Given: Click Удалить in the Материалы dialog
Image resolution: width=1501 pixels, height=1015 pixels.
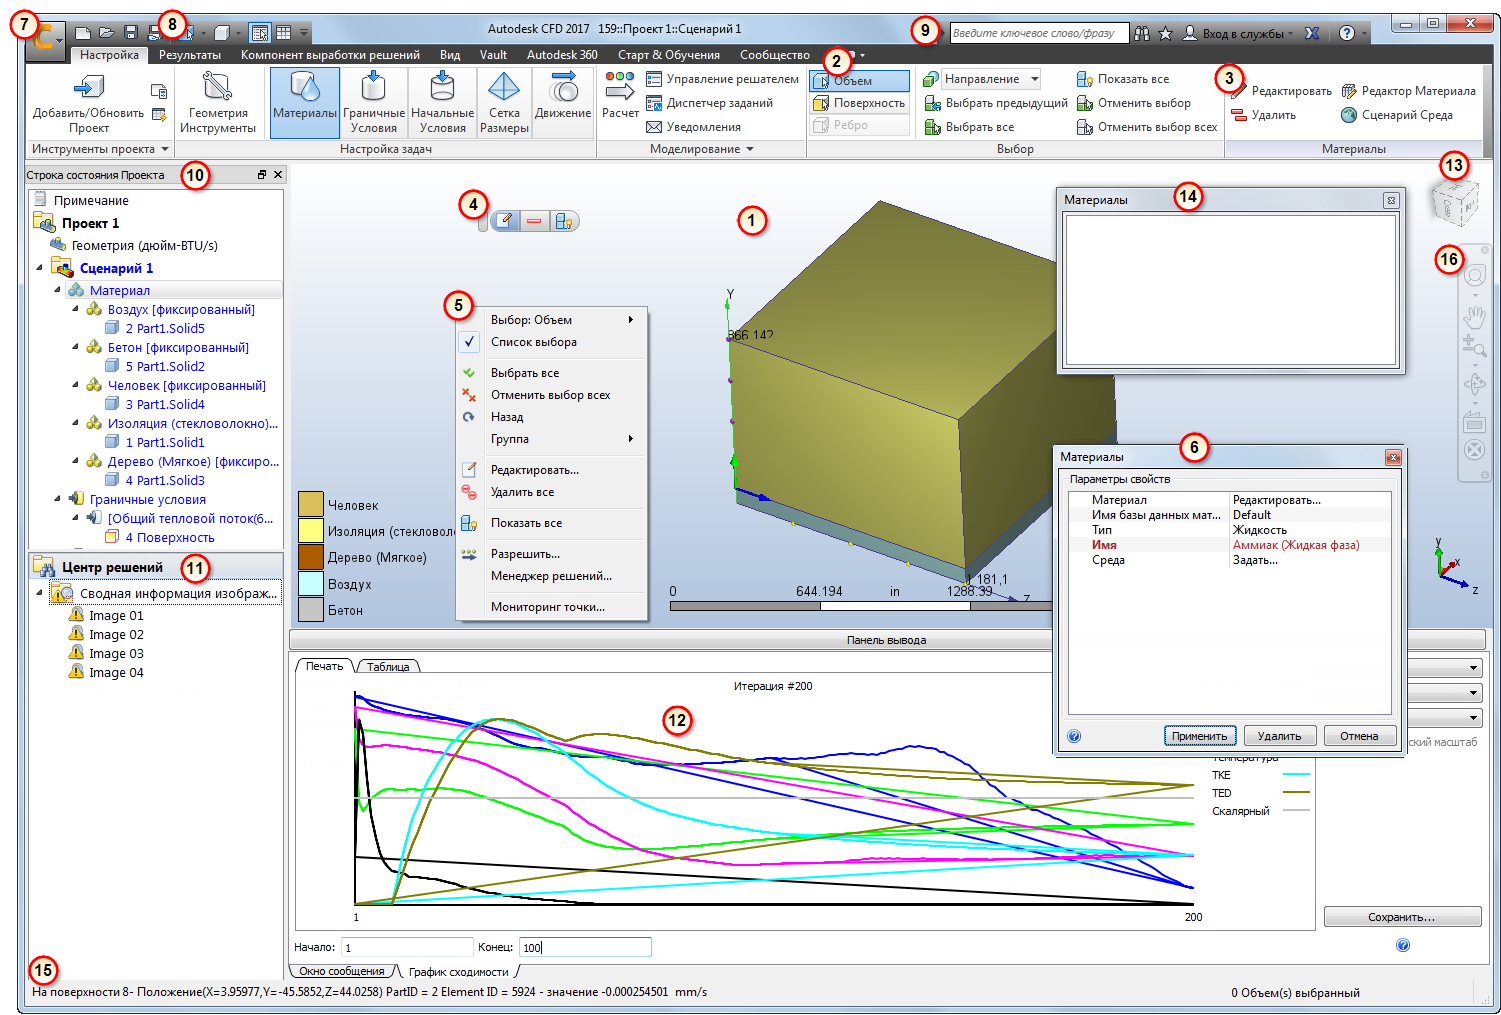Looking at the screenshot, I should (x=1280, y=736).
